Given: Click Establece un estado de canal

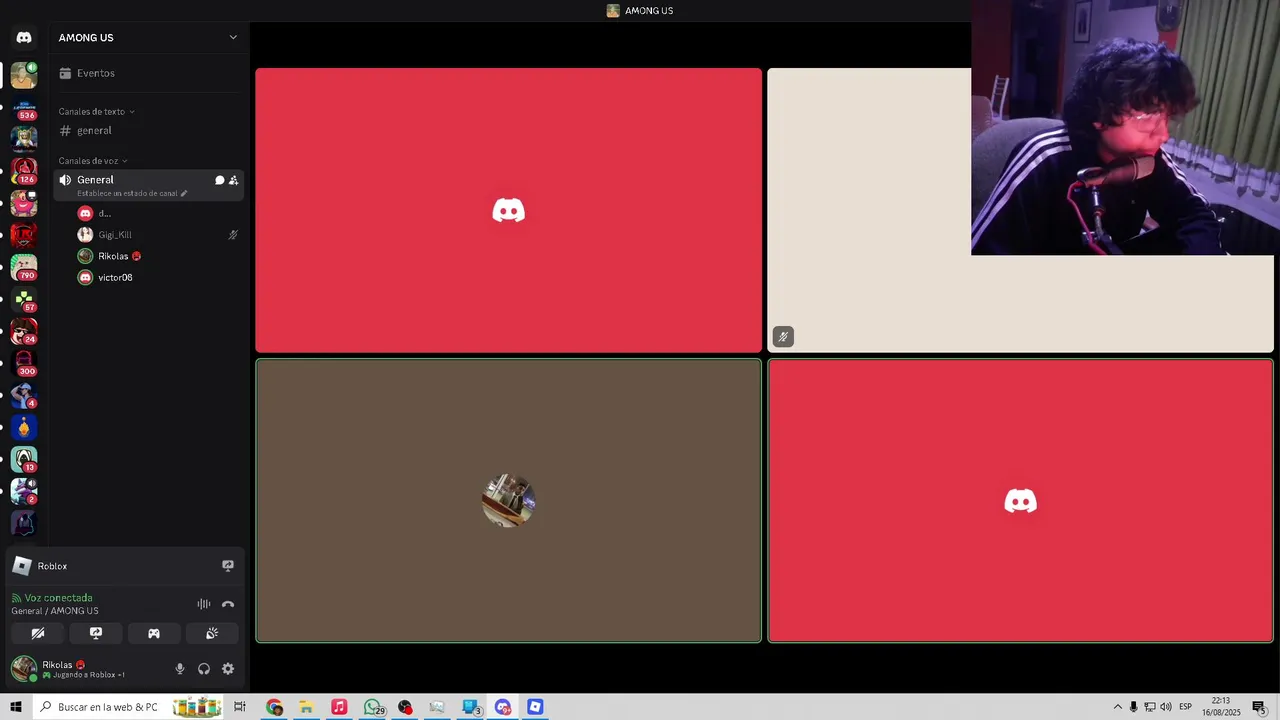Looking at the screenshot, I should tap(132, 193).
